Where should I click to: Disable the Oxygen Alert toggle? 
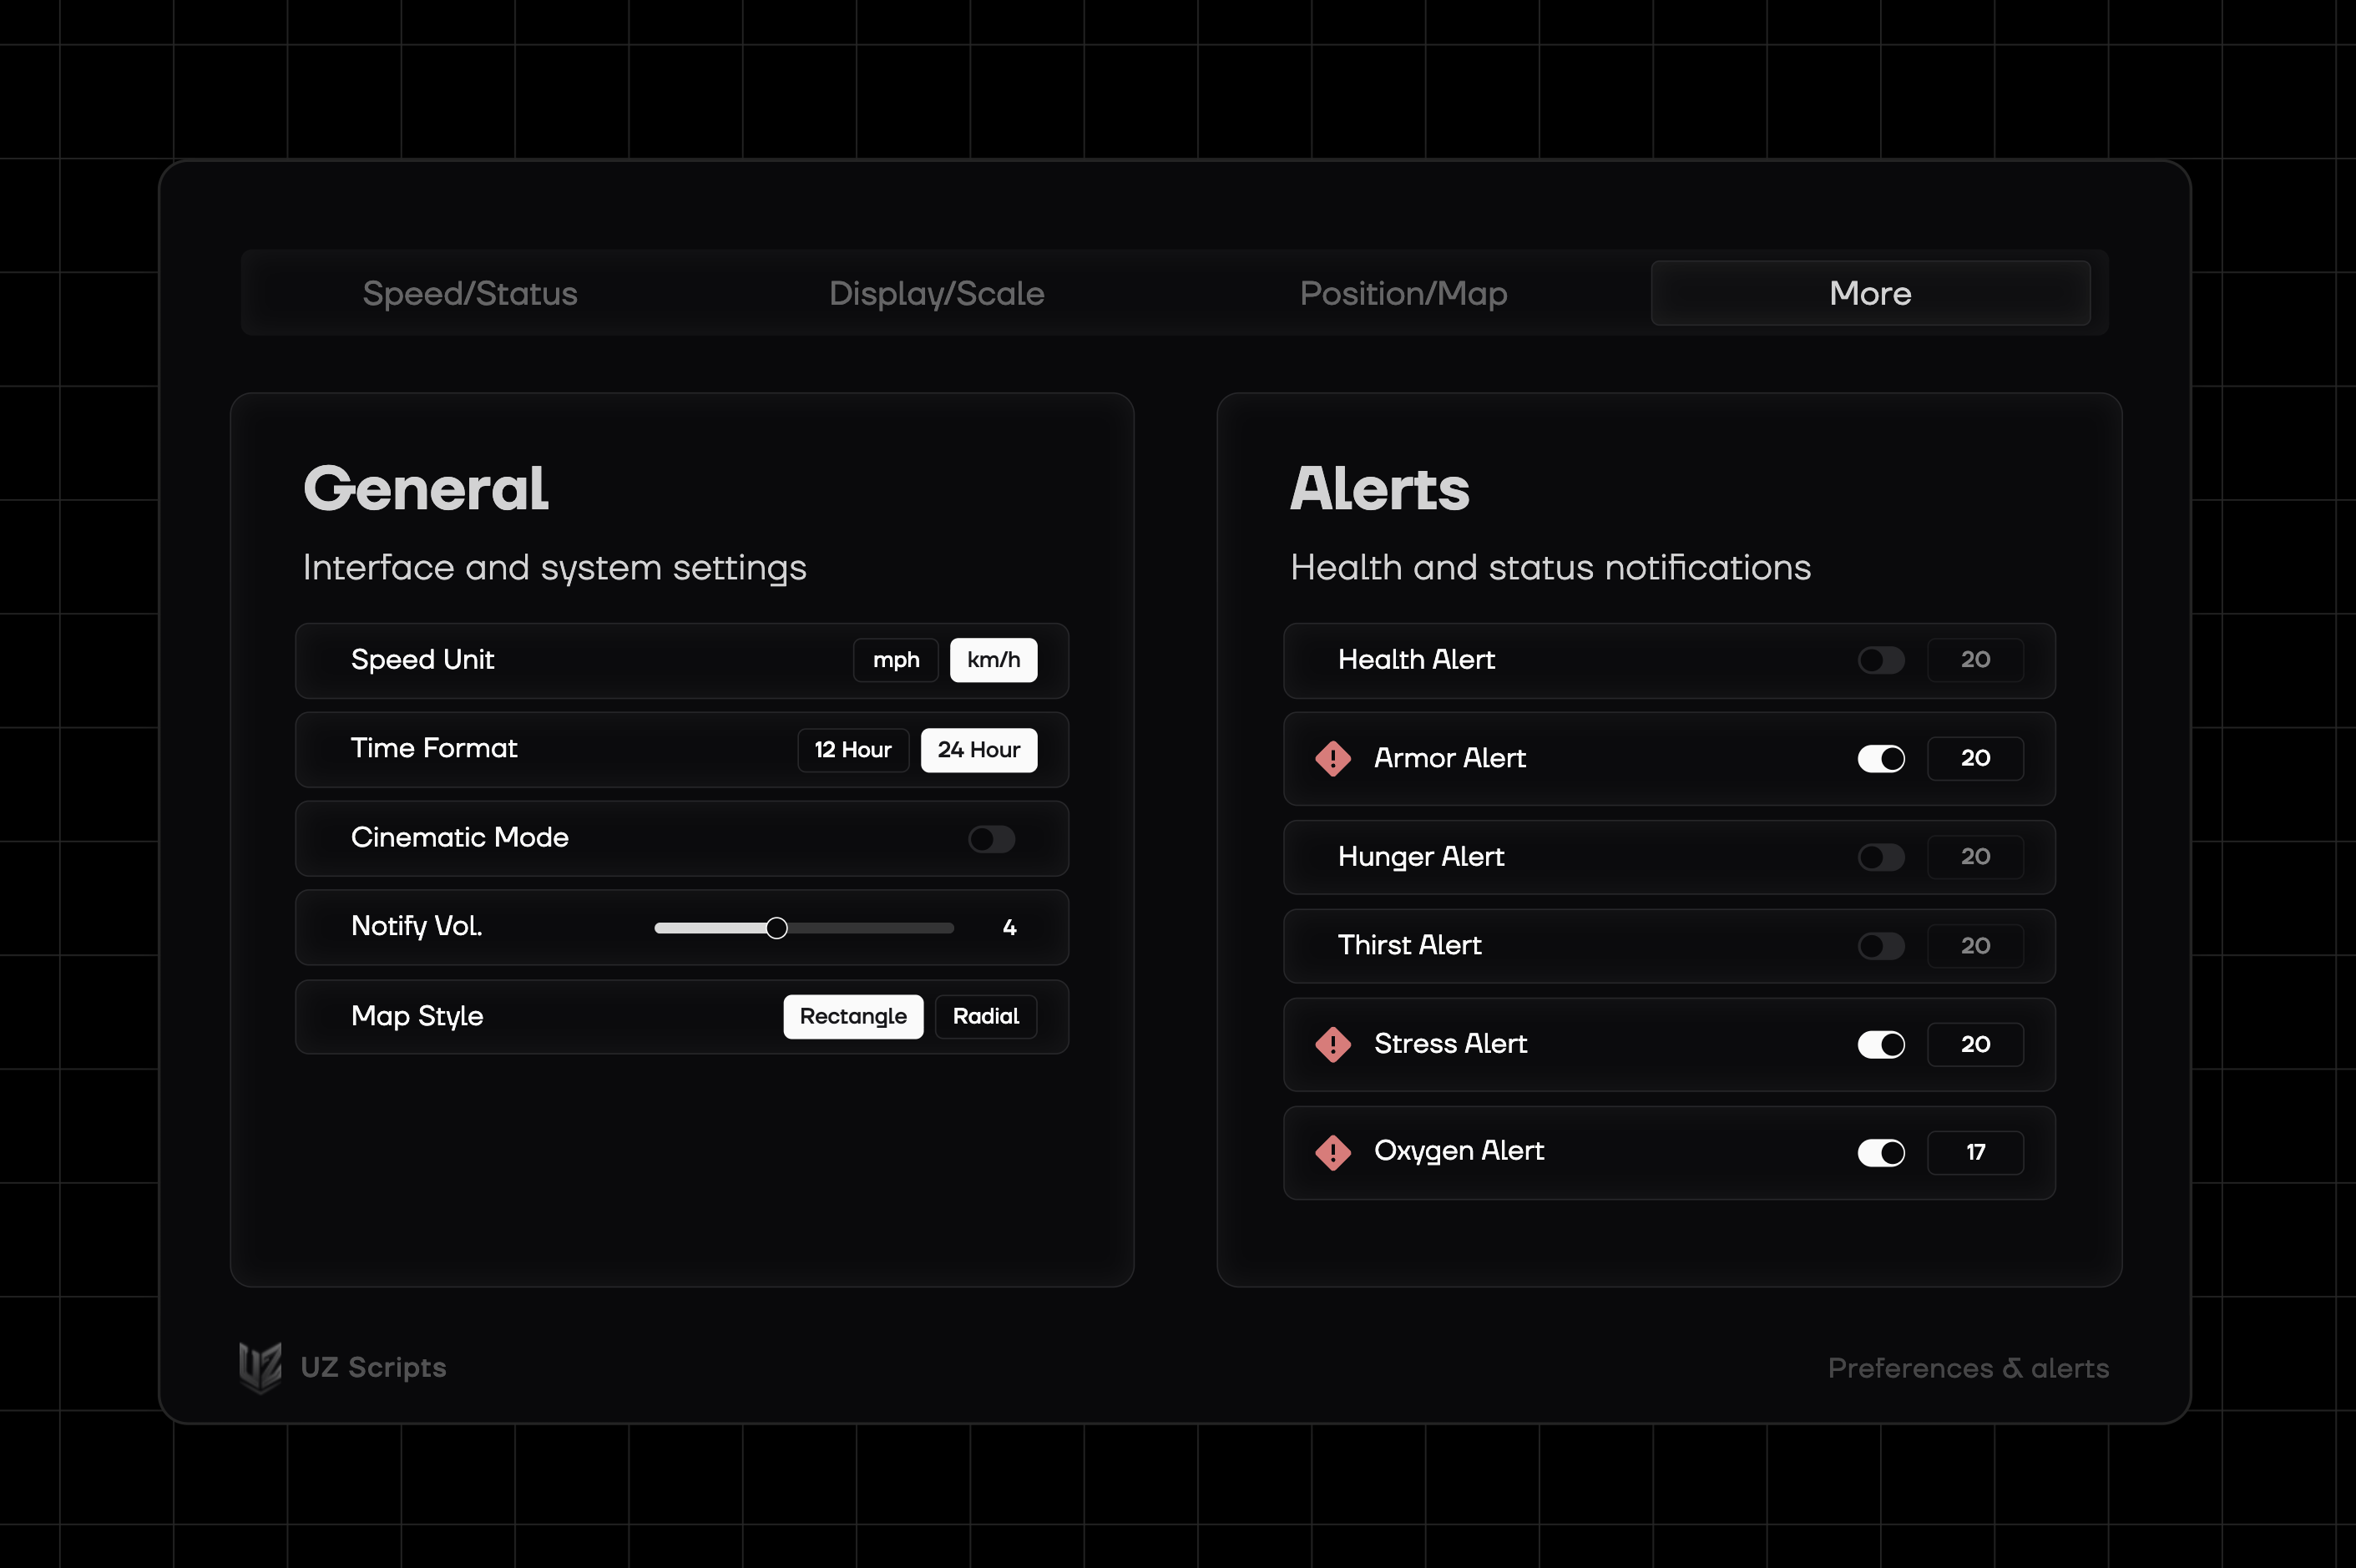pyautogui.click(x=1881, y=1152)
